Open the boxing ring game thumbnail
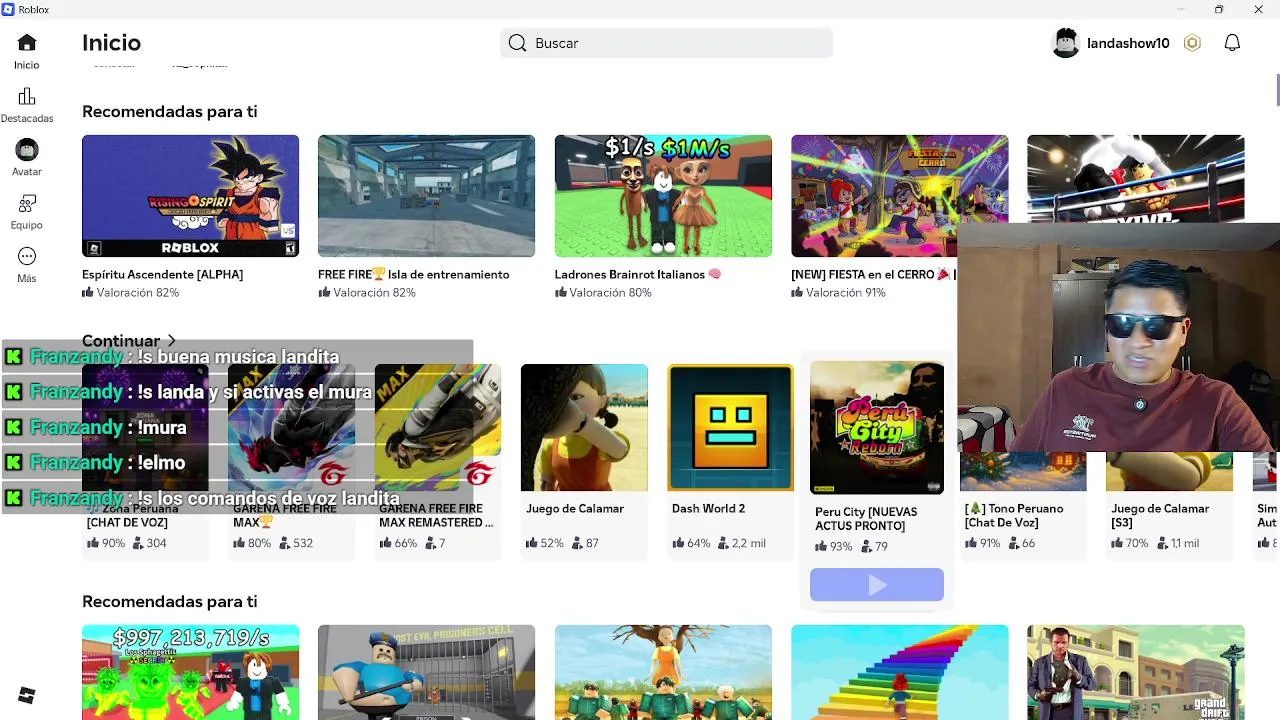This screenshot has height=720, width=1280. point(1135,179)
